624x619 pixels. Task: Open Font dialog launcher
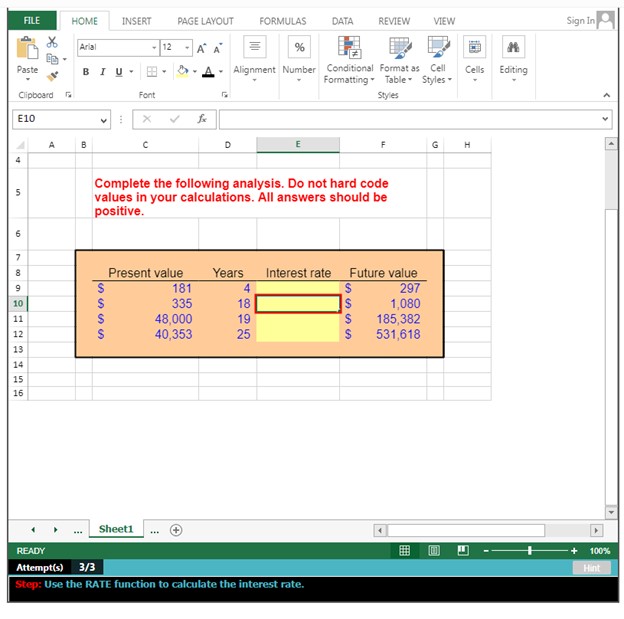coord(224,95)
